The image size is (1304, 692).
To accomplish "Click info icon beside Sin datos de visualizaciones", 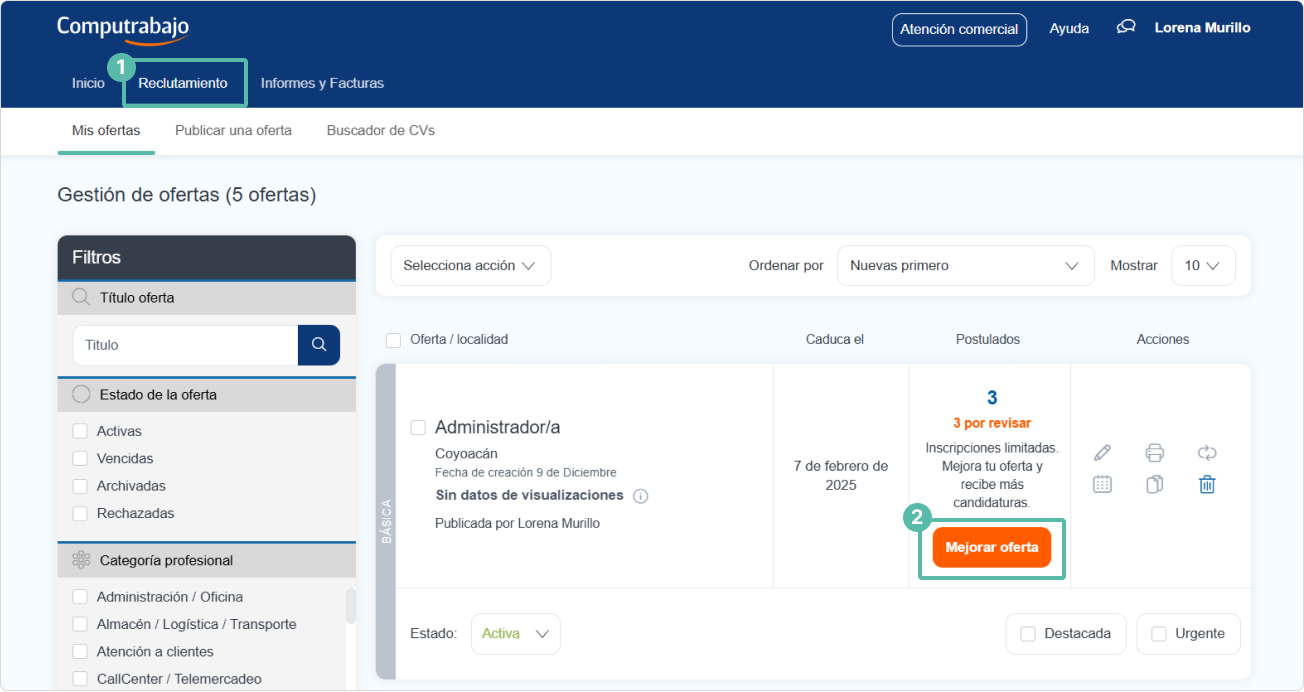I will point(641,496).
